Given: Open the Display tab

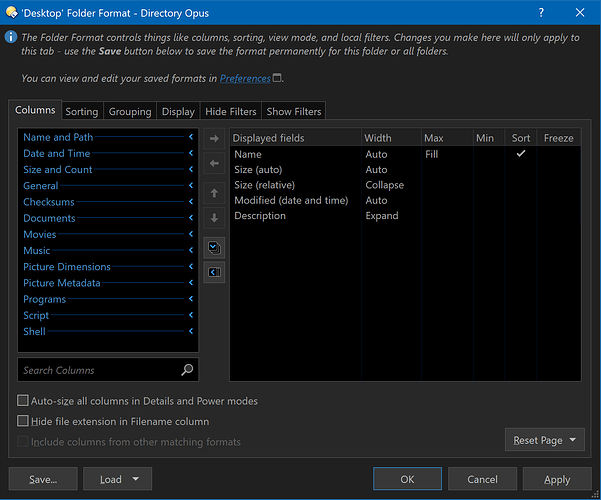Looking at the screenshot, I should (x=178, y=112).
